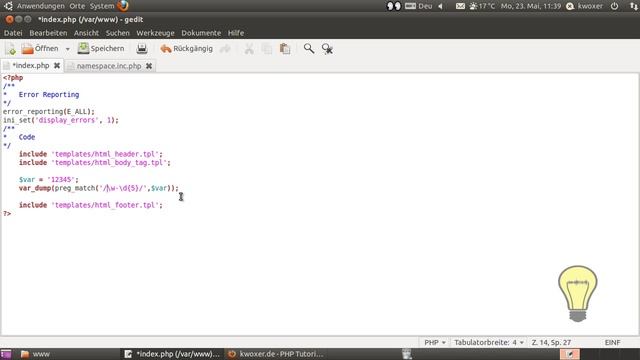This screenshot has width=640, height=360.
Task: Click the Deu keyboard layout indicator
Action: [418, 6]
